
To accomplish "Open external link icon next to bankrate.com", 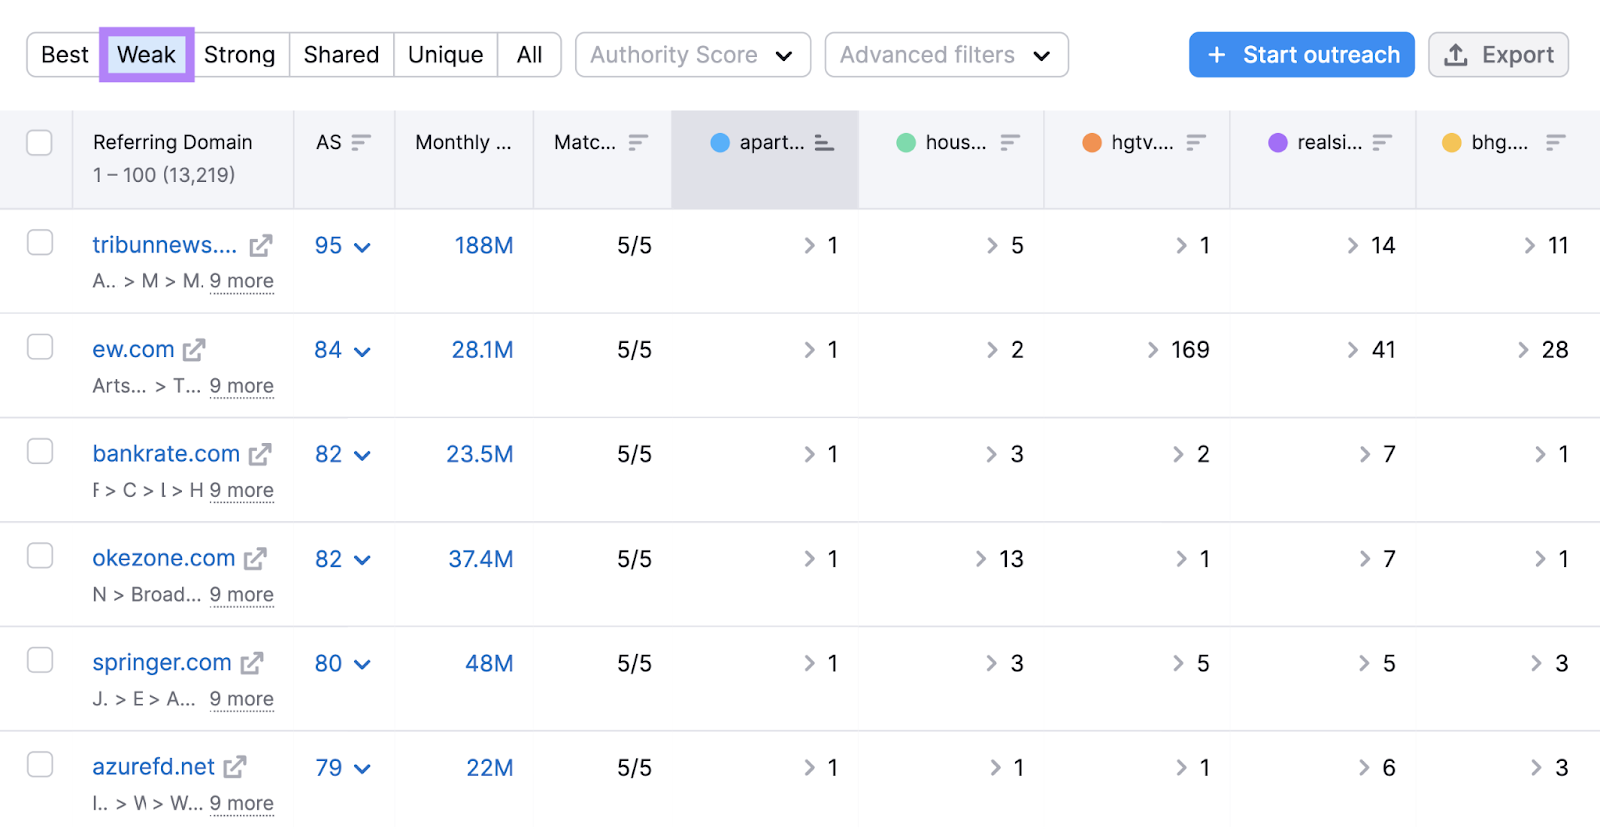I will coord(260,454).
